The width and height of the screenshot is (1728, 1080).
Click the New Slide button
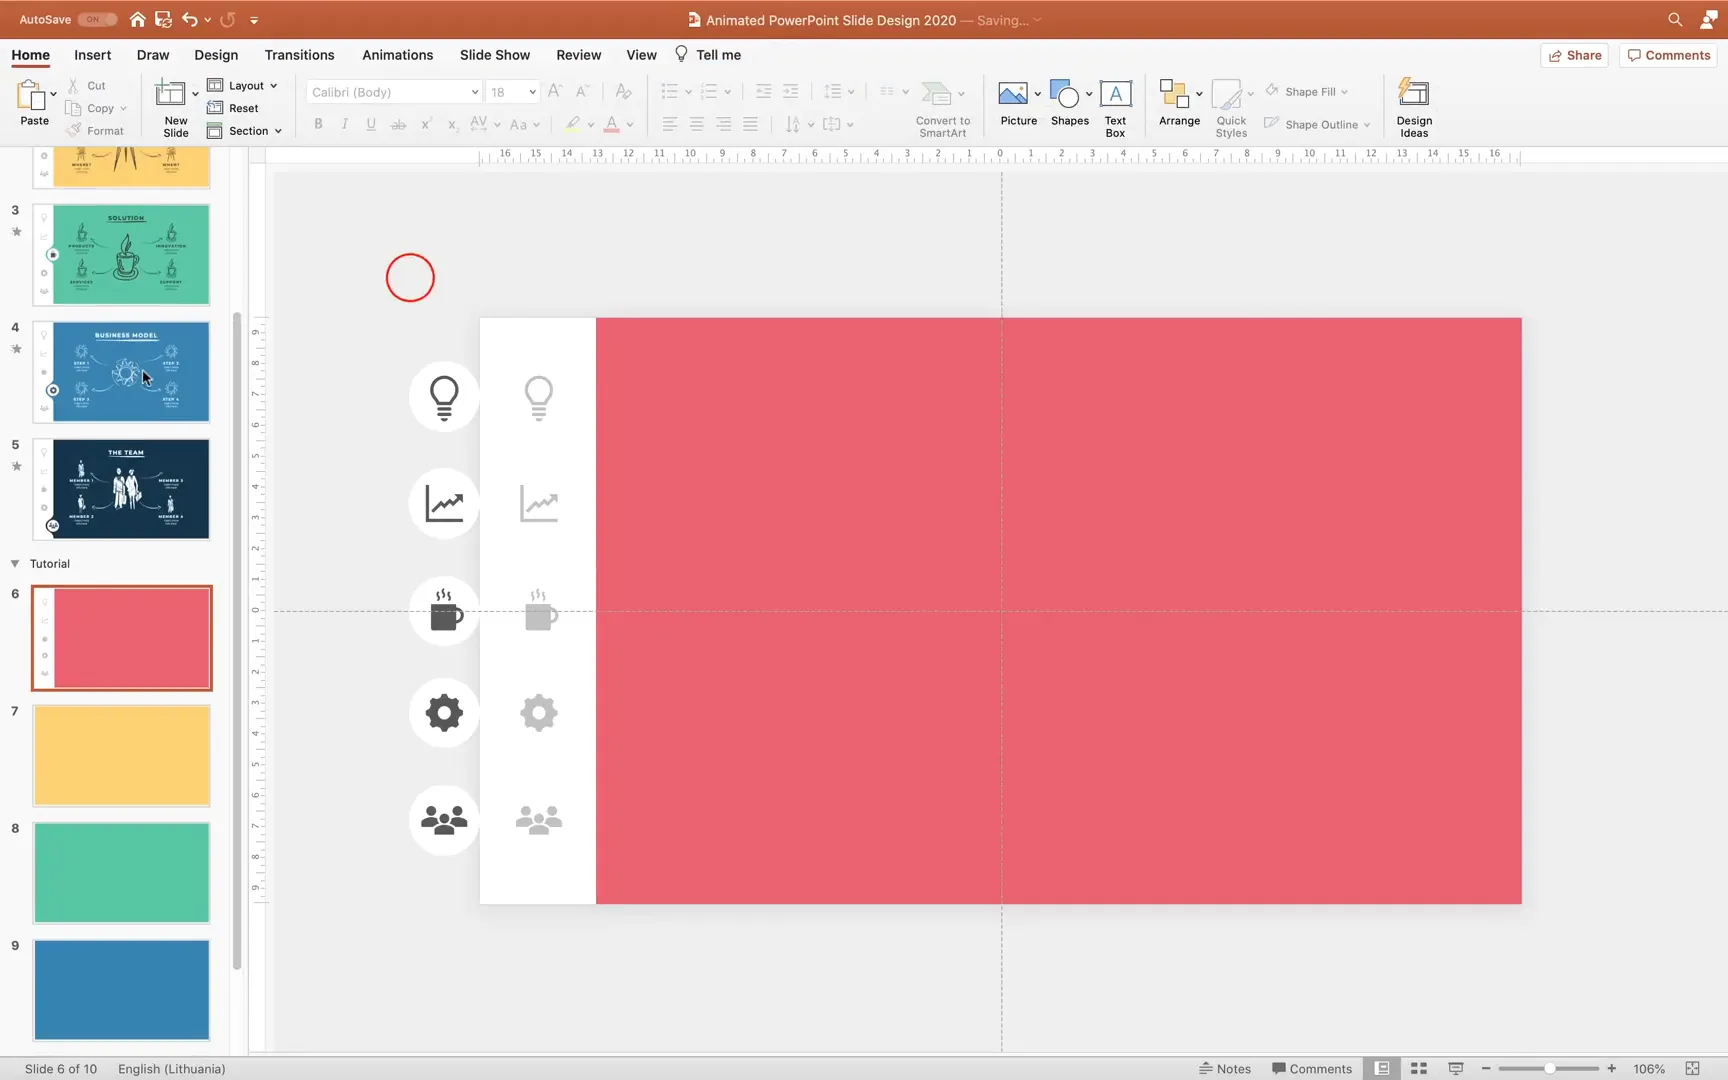(x=174, y=105)
